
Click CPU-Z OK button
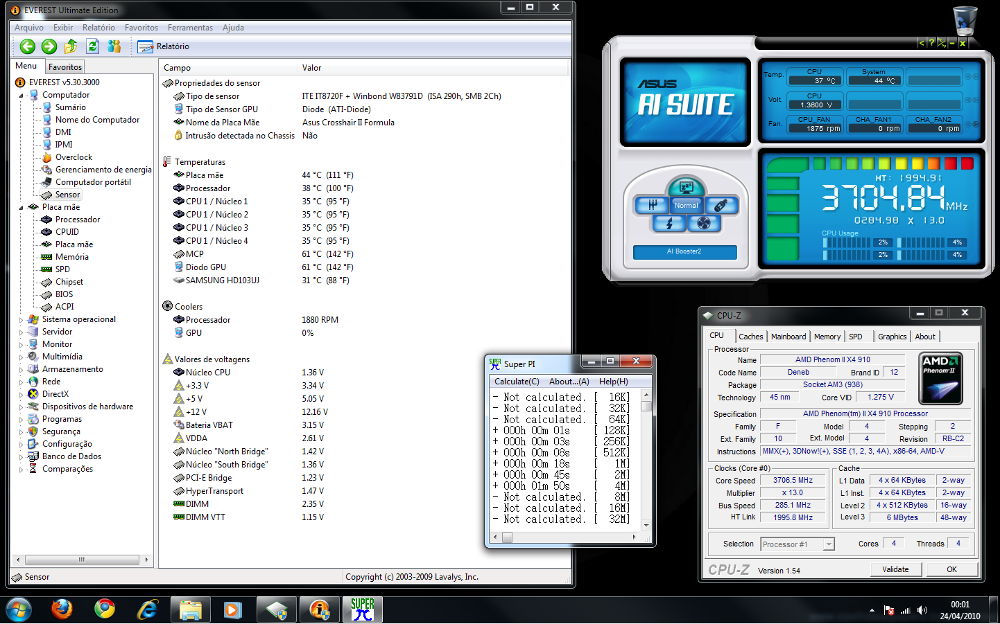click(x=952, y=569)
